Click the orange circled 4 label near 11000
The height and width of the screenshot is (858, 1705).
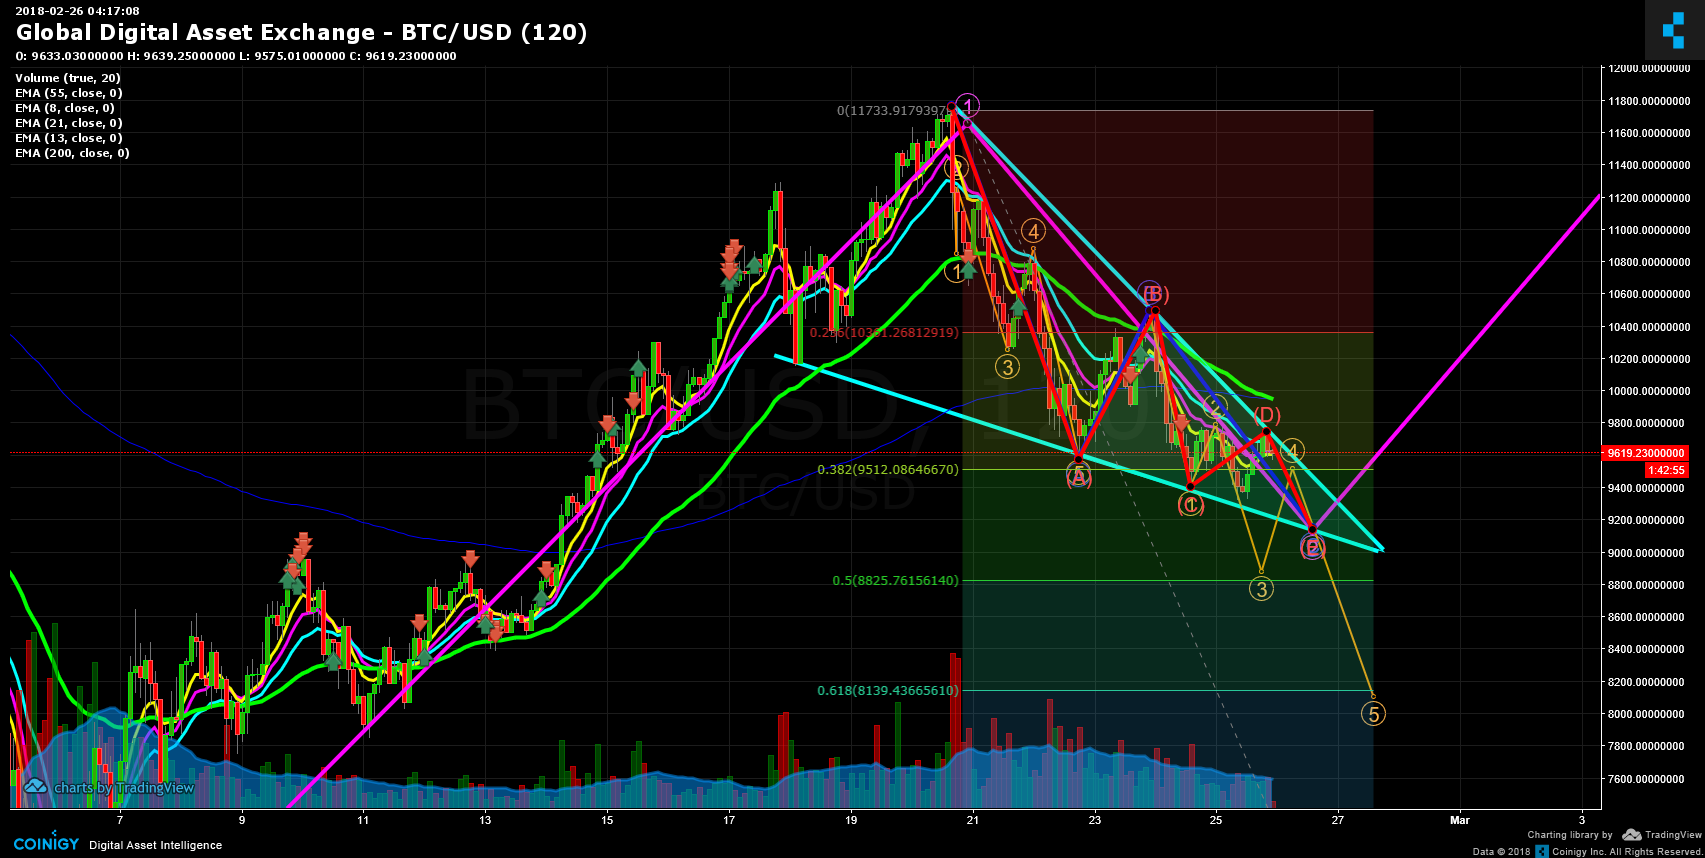(1033, 232)
